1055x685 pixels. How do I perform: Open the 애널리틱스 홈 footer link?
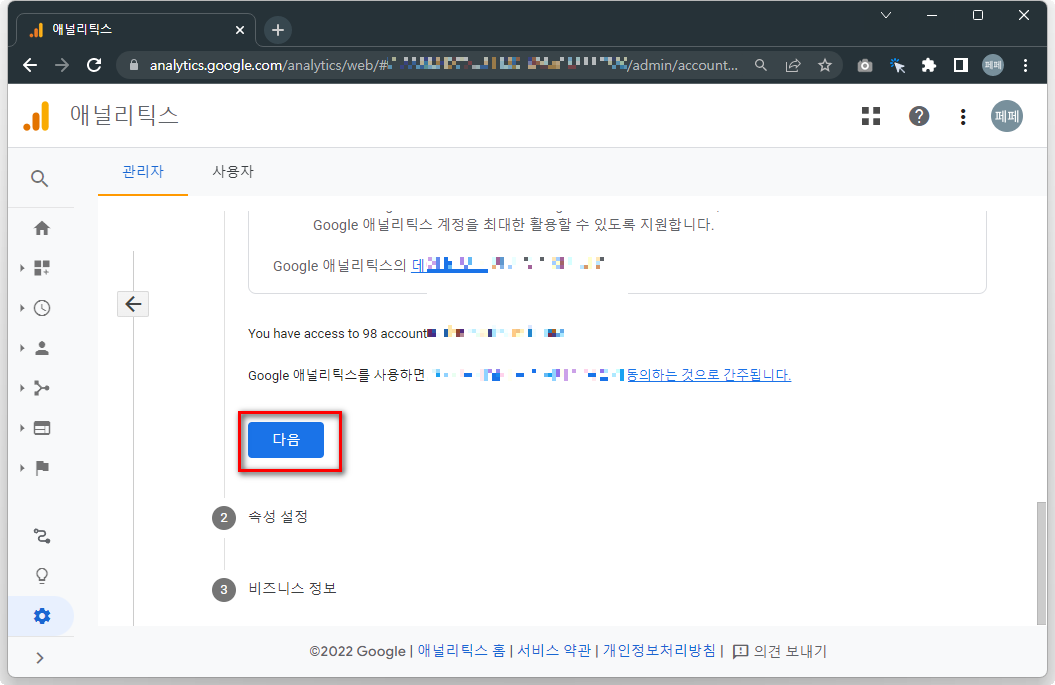(461, 651)
